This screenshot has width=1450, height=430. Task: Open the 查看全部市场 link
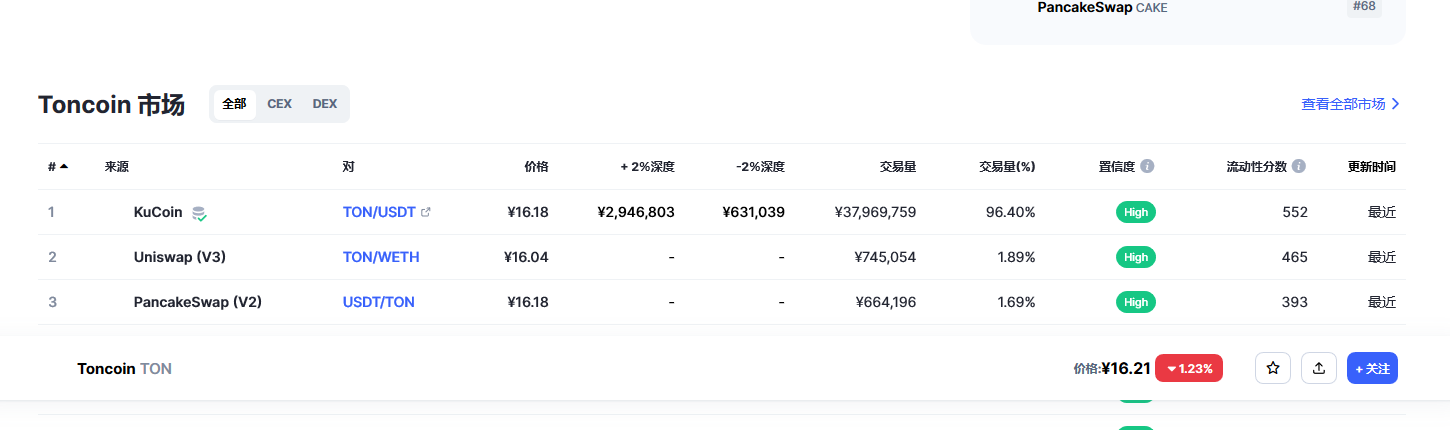point(1350,104)
